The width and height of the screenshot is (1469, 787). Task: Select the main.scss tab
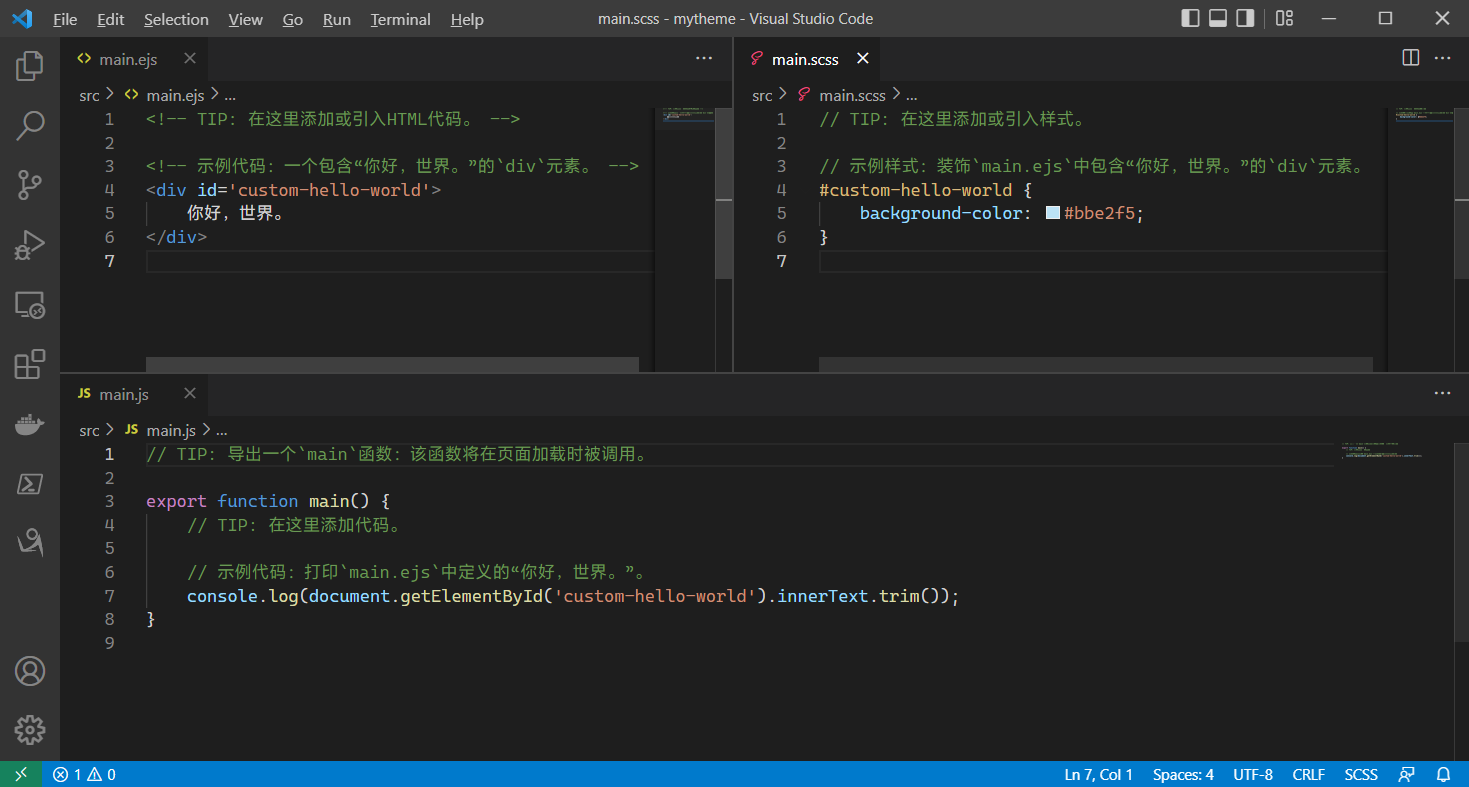coord(808,58)
